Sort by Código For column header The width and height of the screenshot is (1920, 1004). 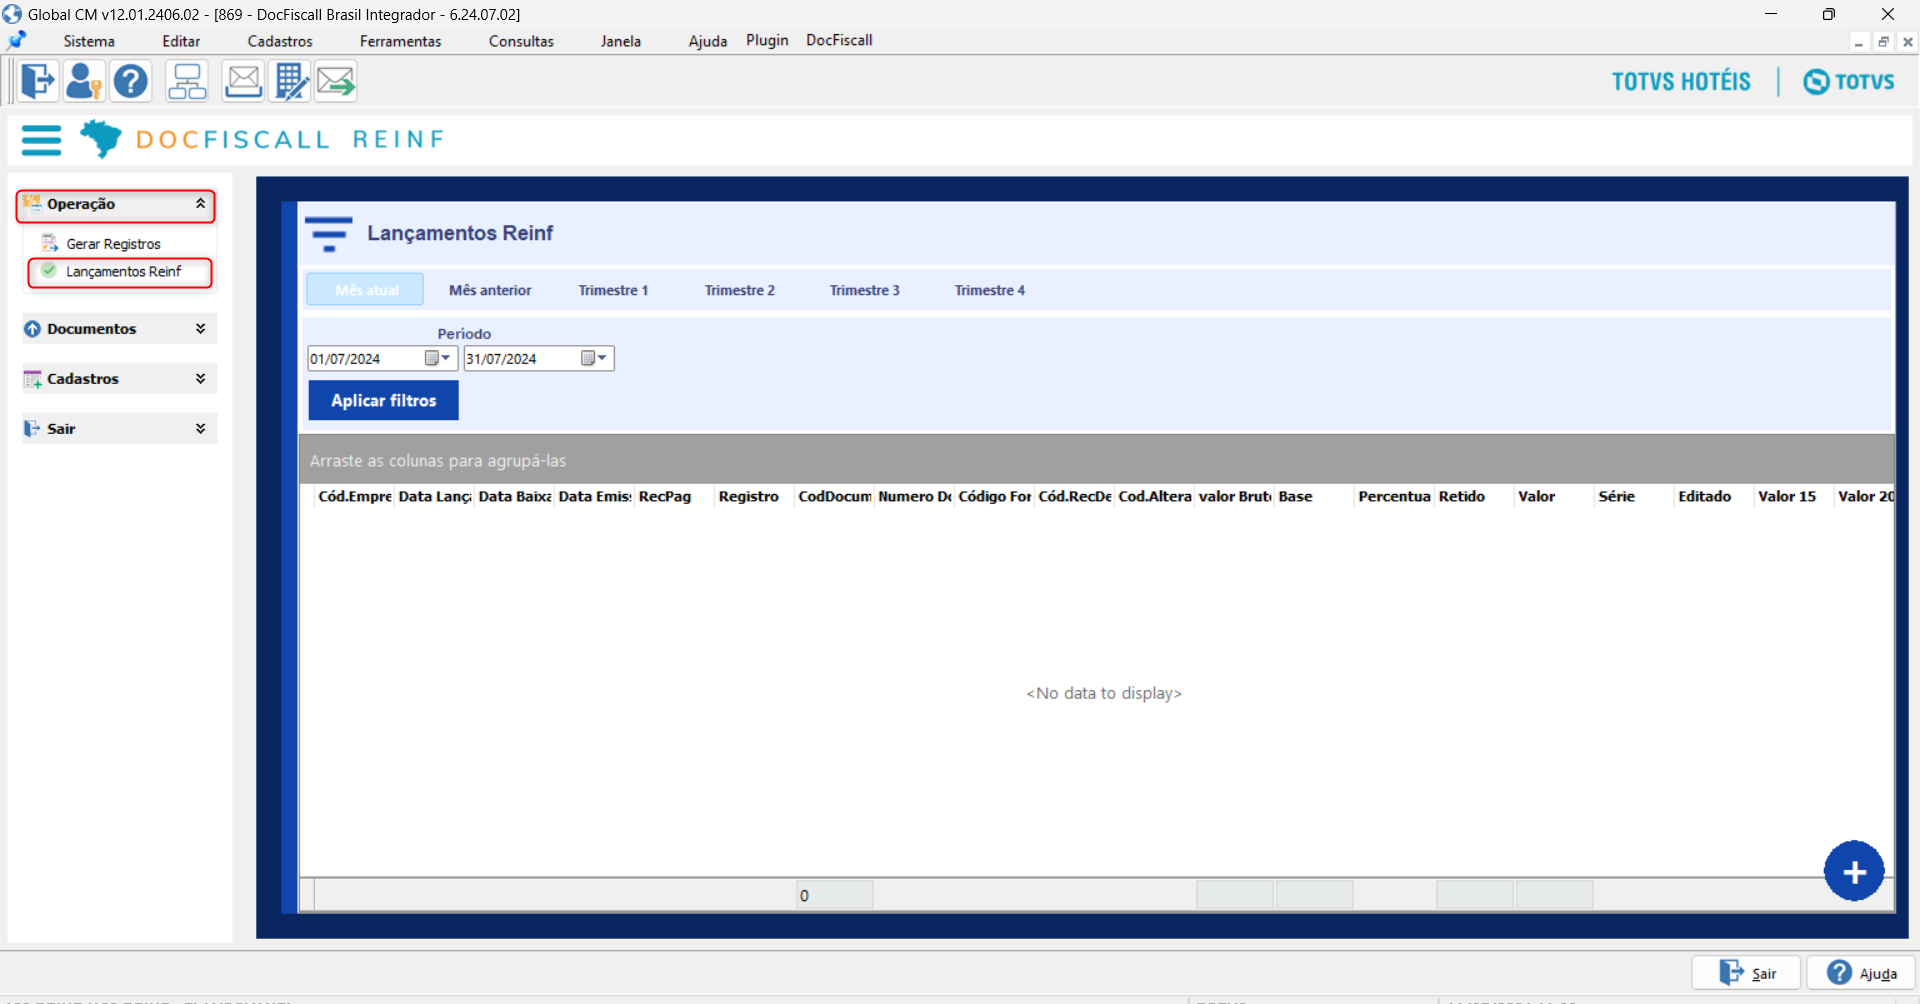point(994,496)
